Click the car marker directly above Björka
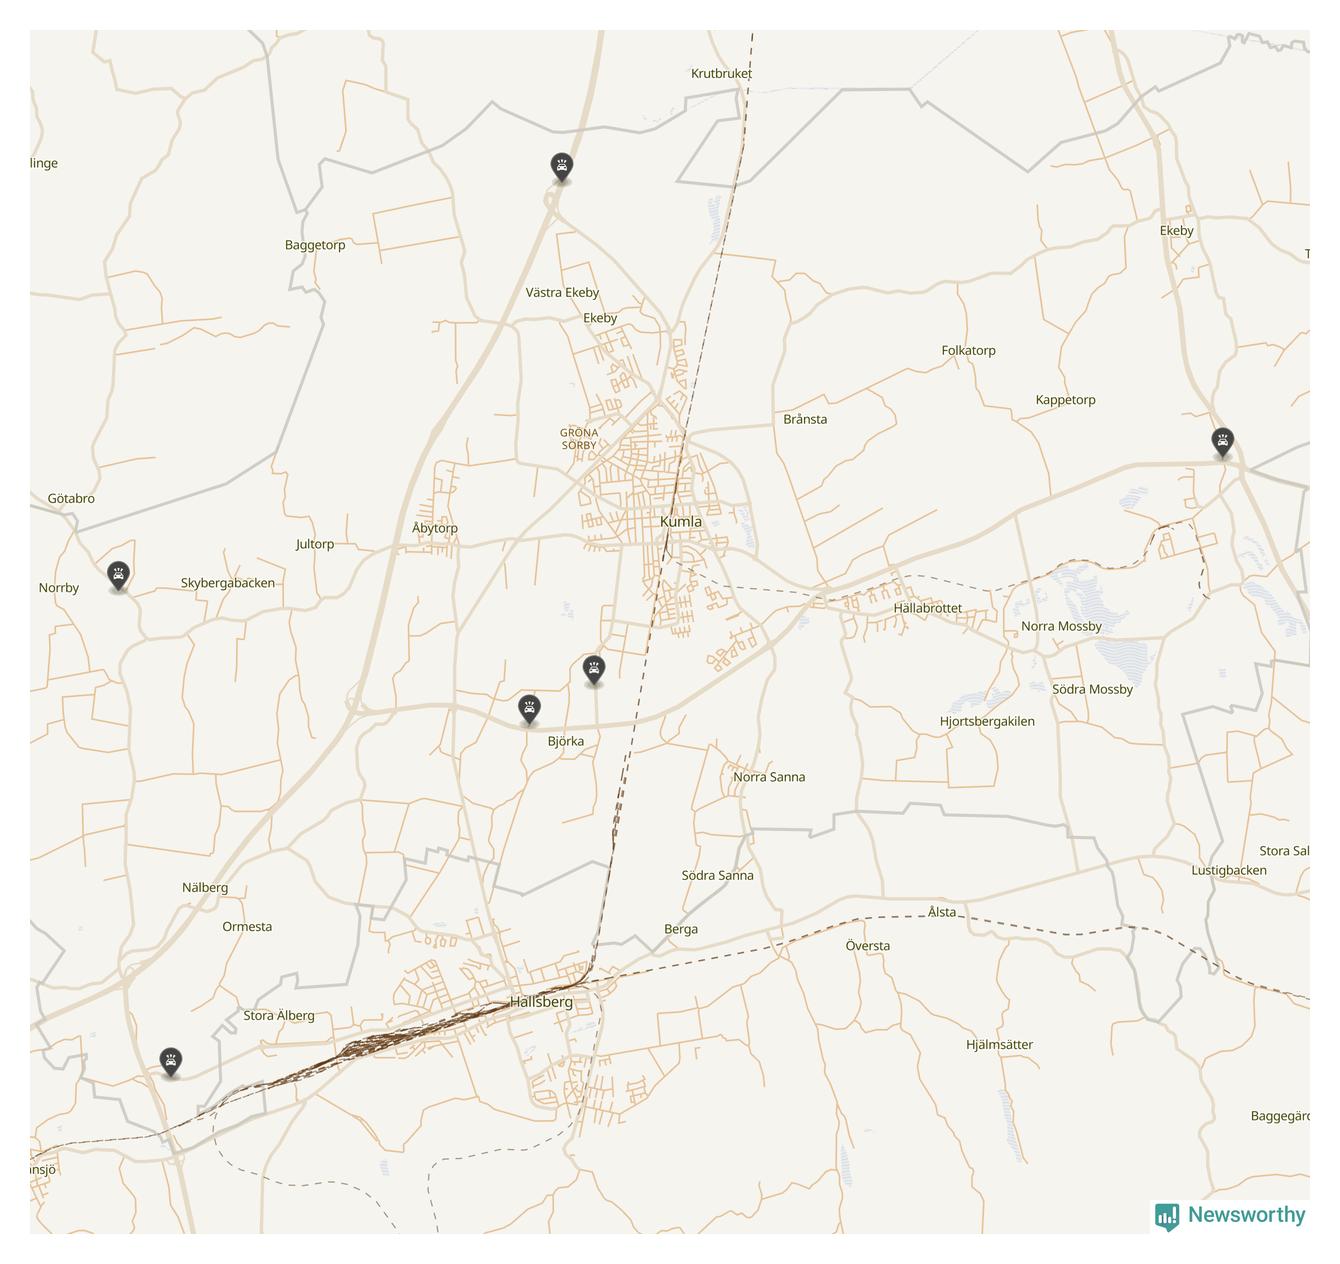Screen dimensions: 1340x1264 coord(529,709)
